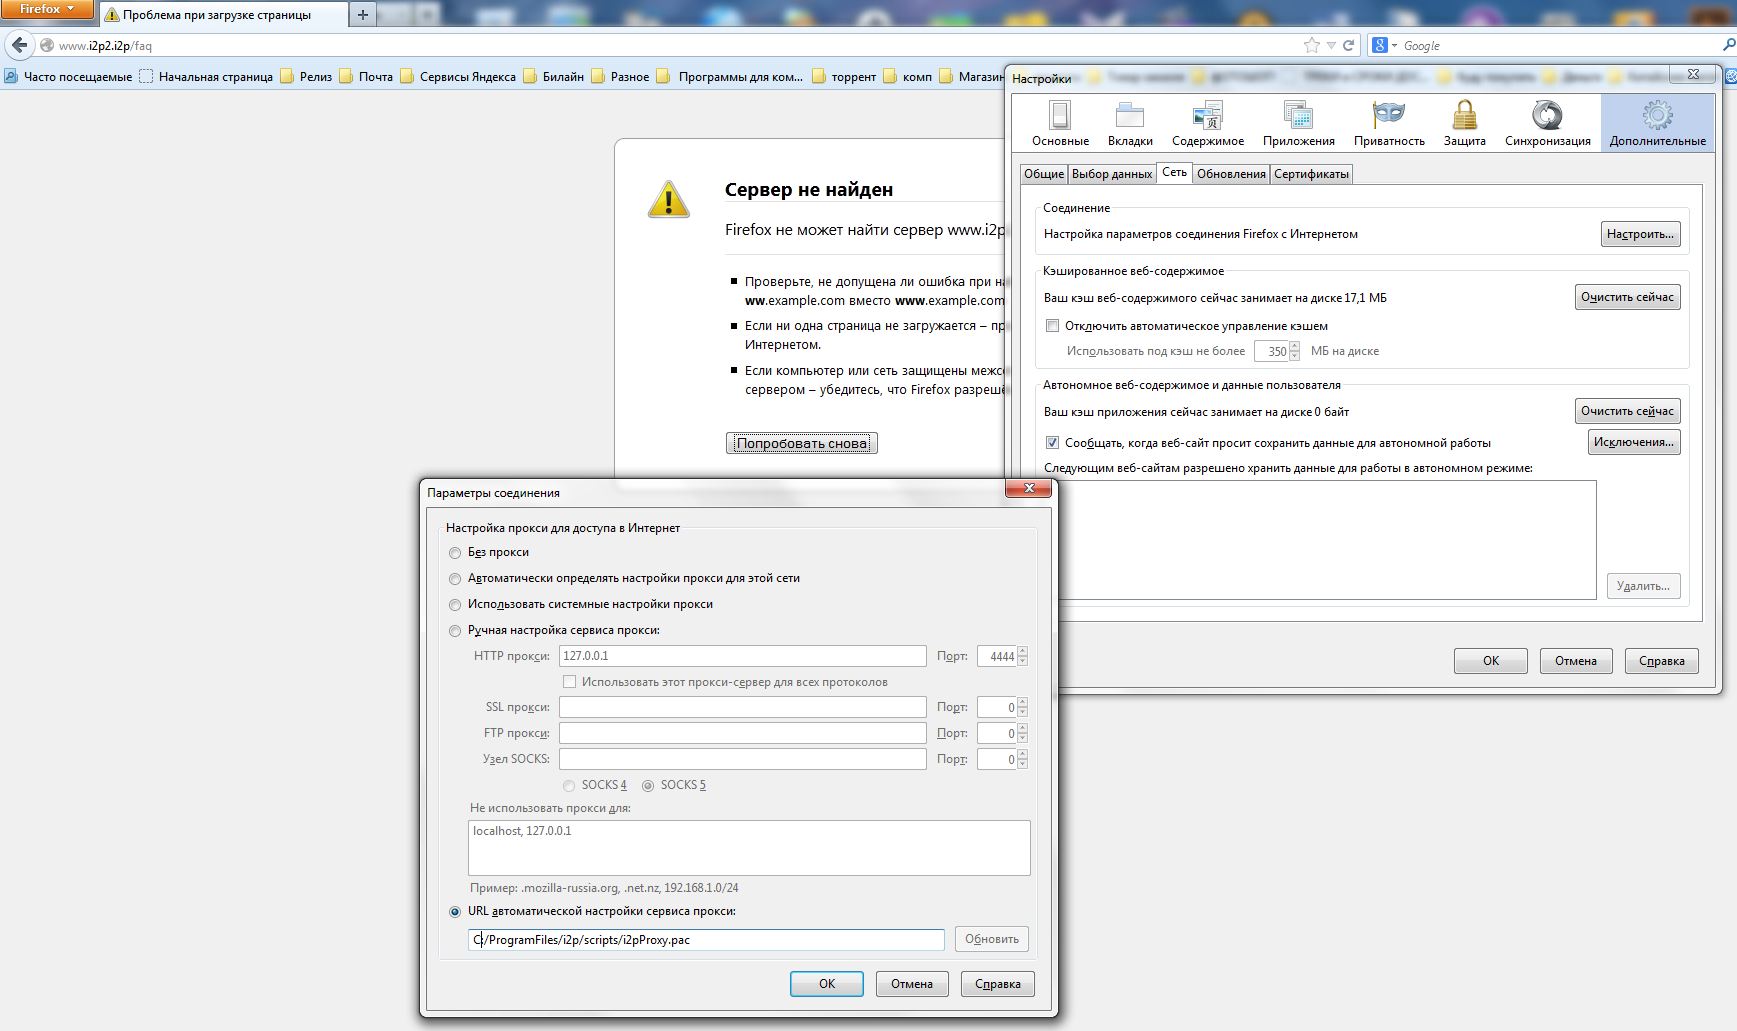Click Отмена in connection settings dialog
Image resolution: width=1737 pixels, height=1031 pixels.
912,984
